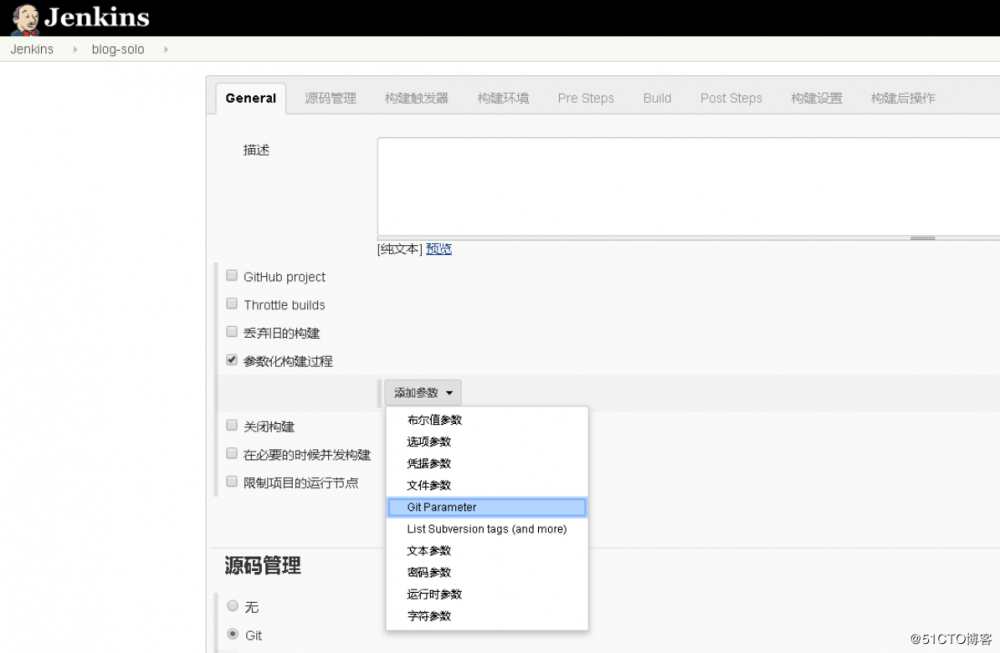This screenshot has height=653, width=1000.
Task: Check the 丢弃旧的构建 option
Action: click(x=231, y=332)
